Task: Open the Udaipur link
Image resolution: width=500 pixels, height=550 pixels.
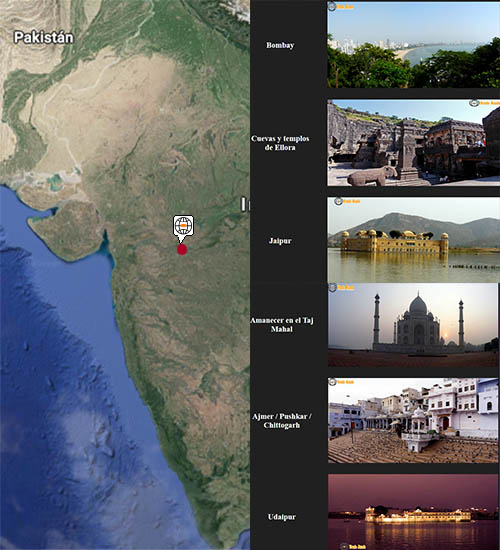Action: click(282, 517)
